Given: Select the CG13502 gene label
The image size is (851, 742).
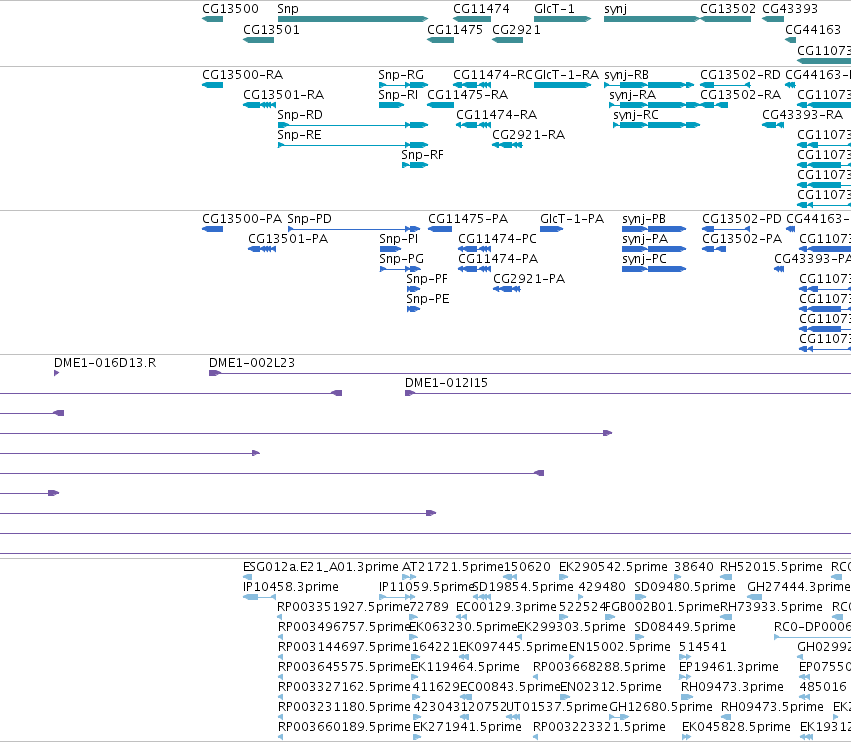Looking at the screenshot, I should [728, 9].
